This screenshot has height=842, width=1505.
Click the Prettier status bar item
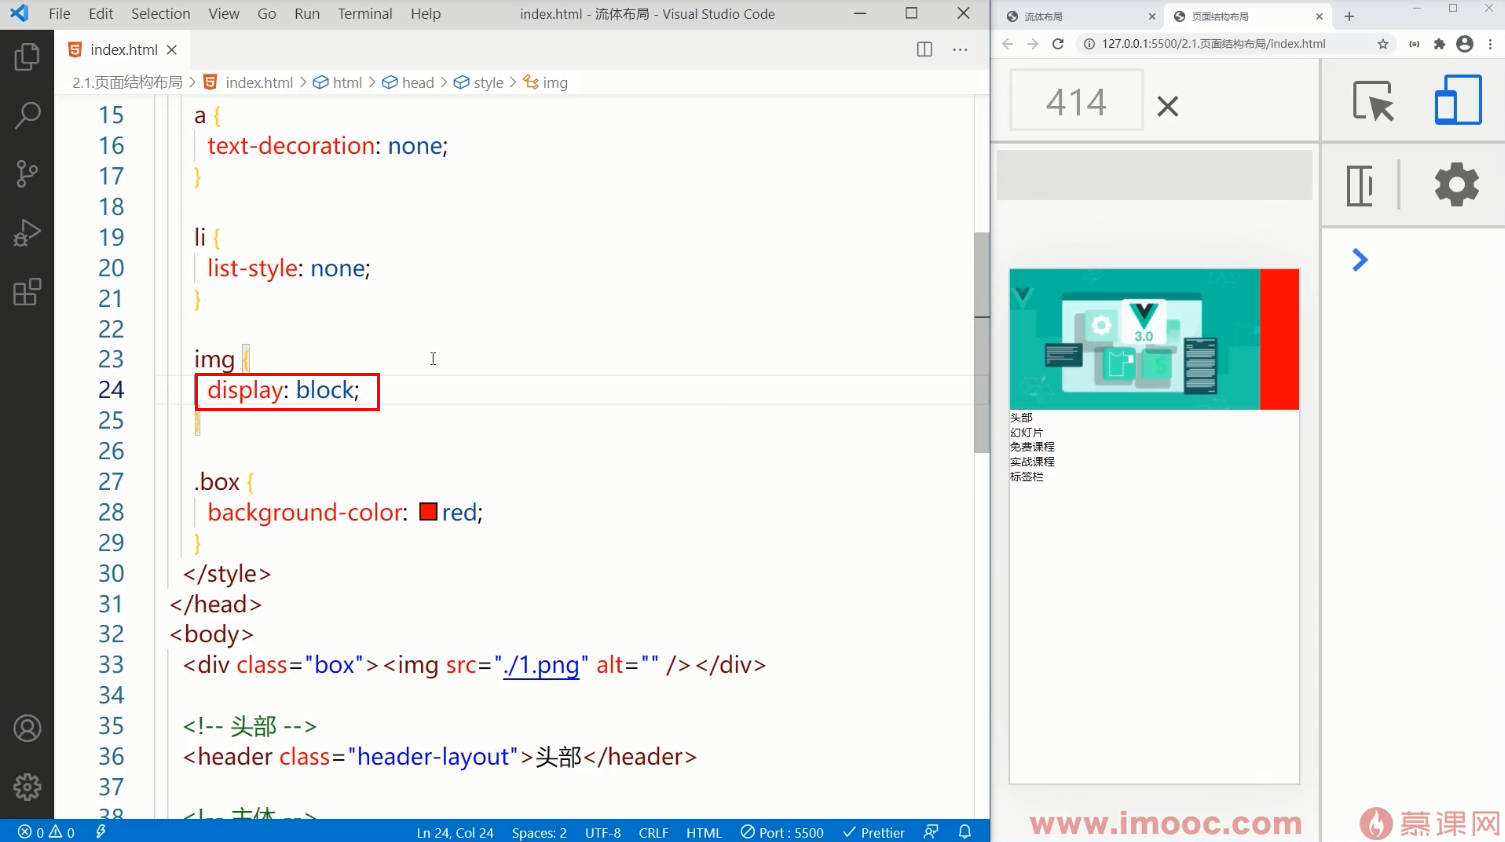pos(874,832)
